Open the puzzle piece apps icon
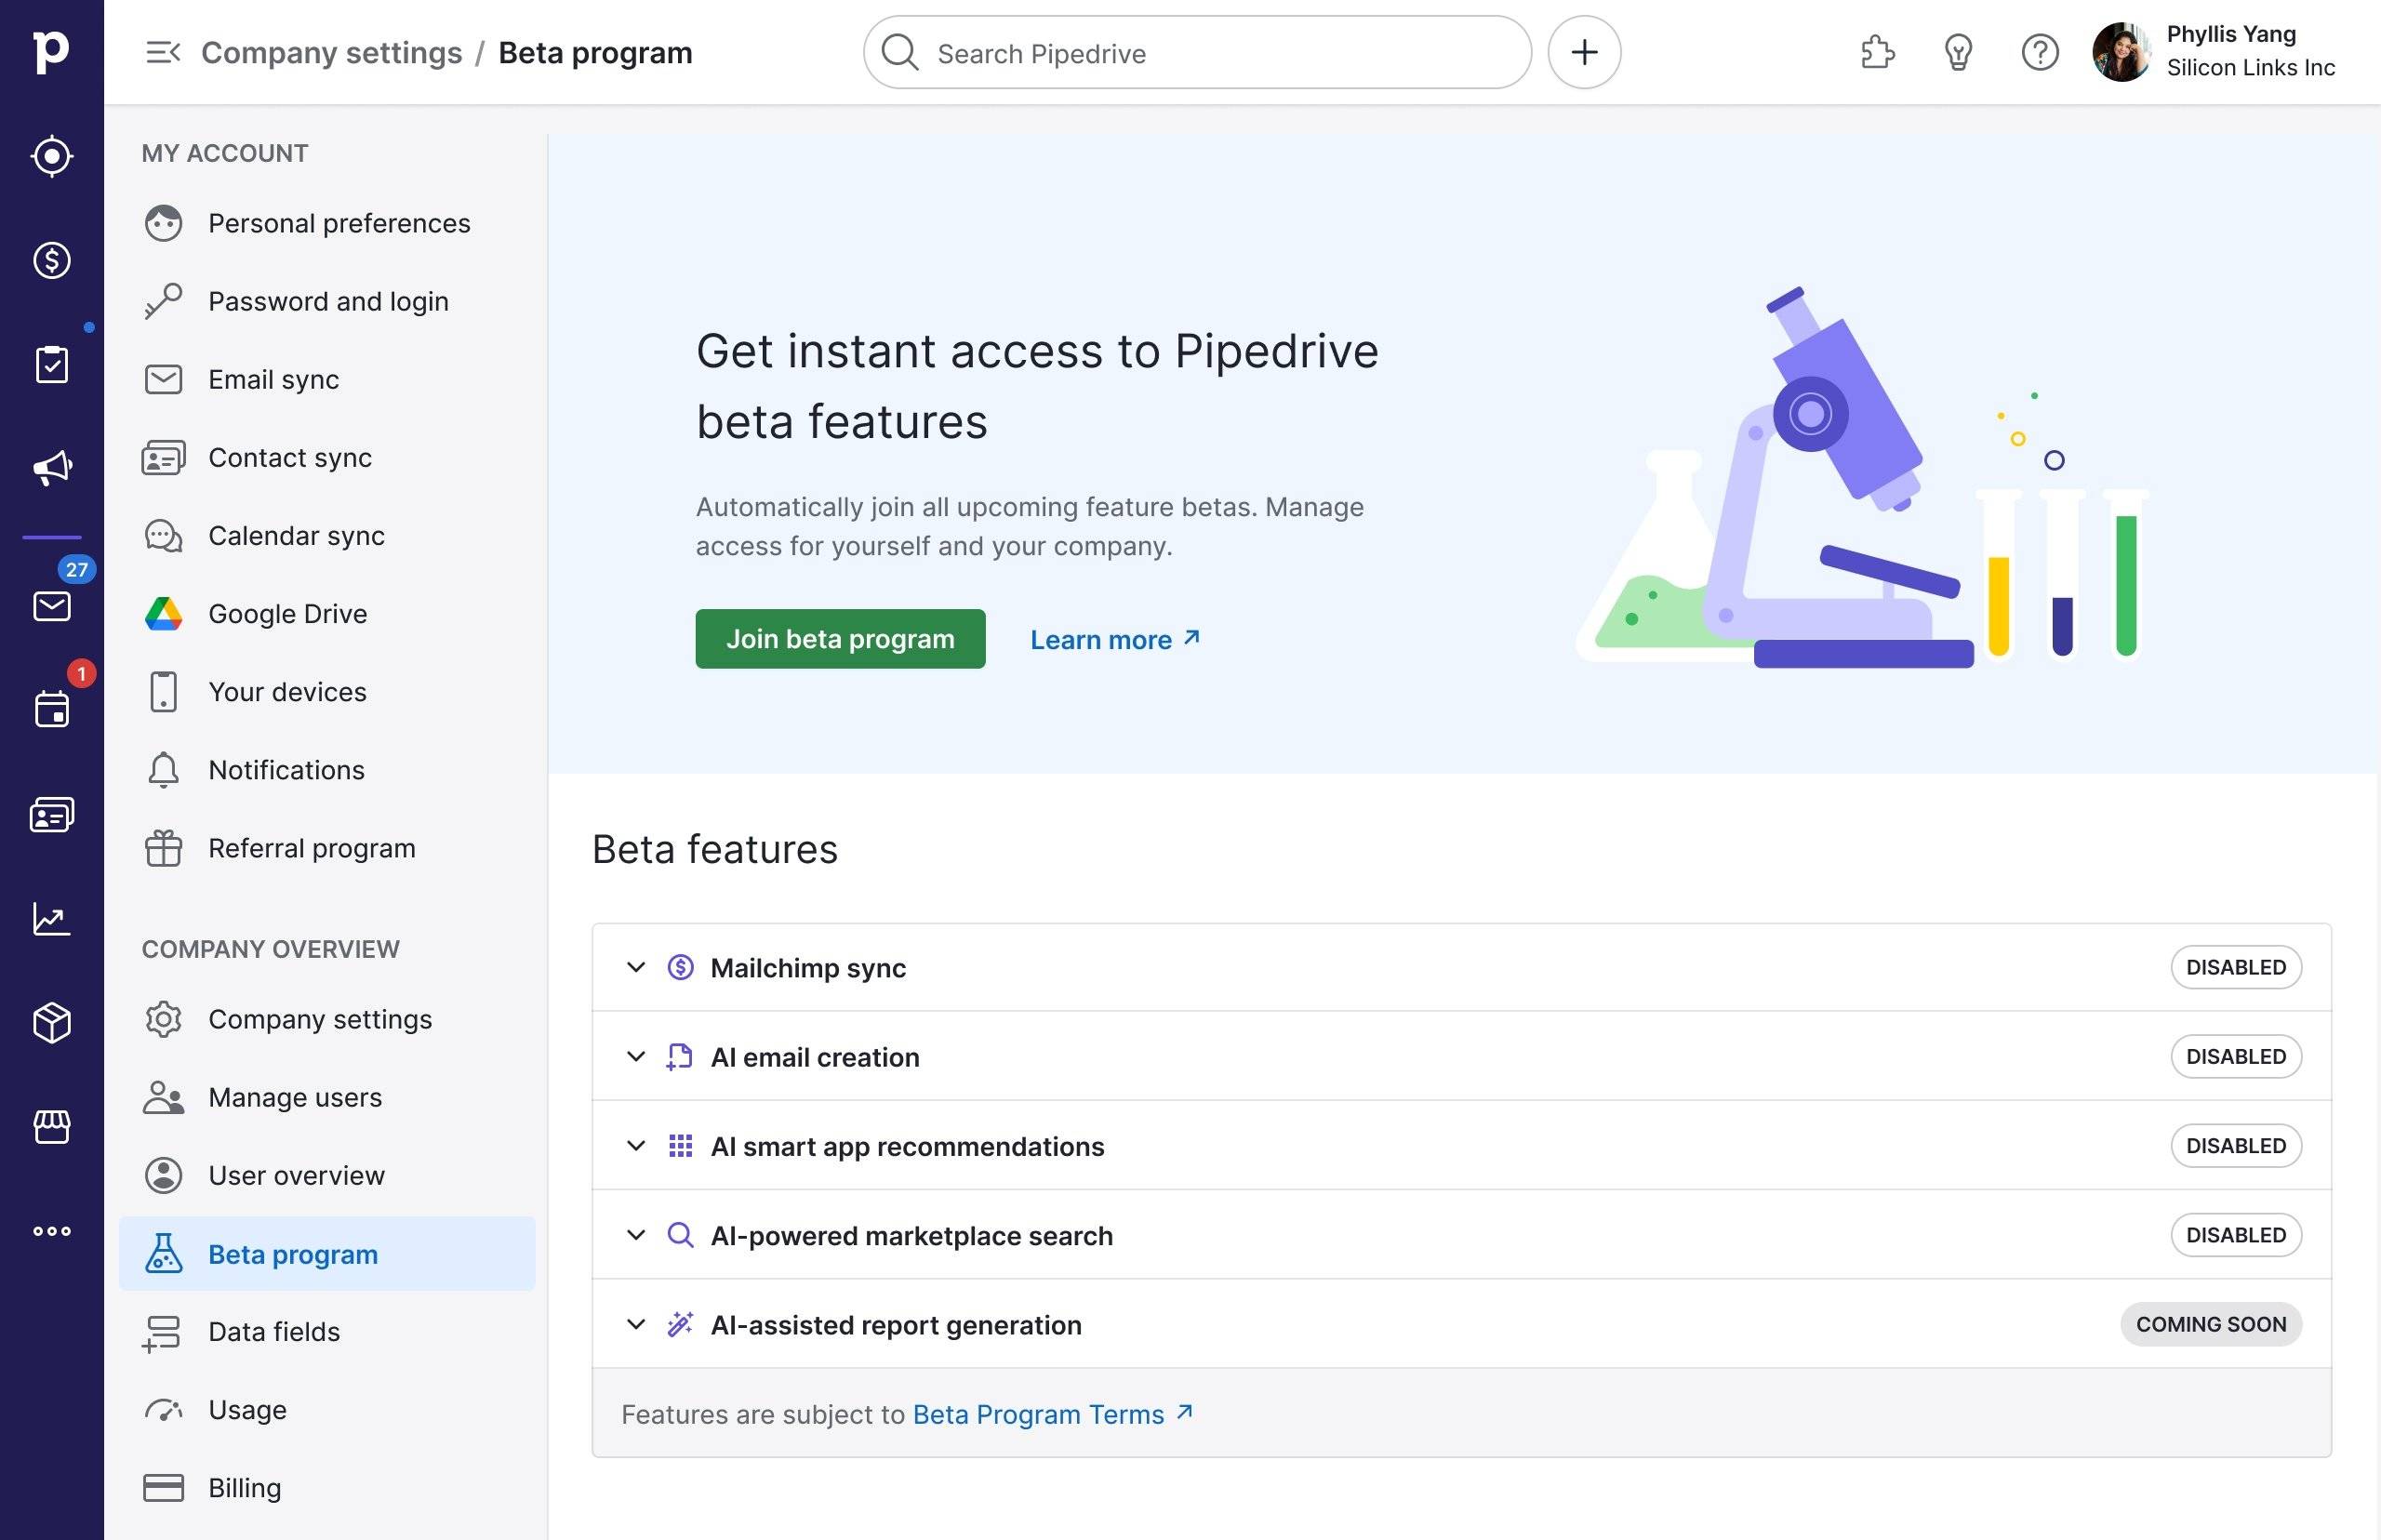The image size is (2381, 1540). click(1878, 52)
